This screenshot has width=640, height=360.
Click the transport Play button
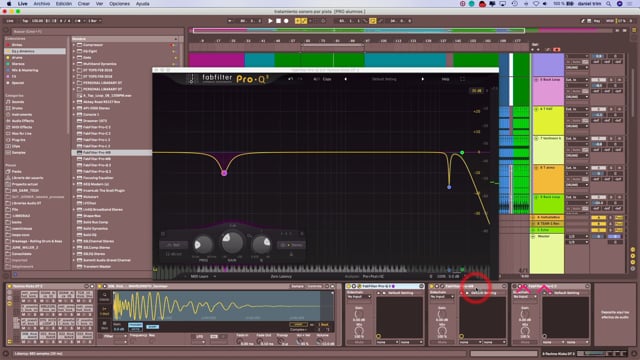[270, 21]
